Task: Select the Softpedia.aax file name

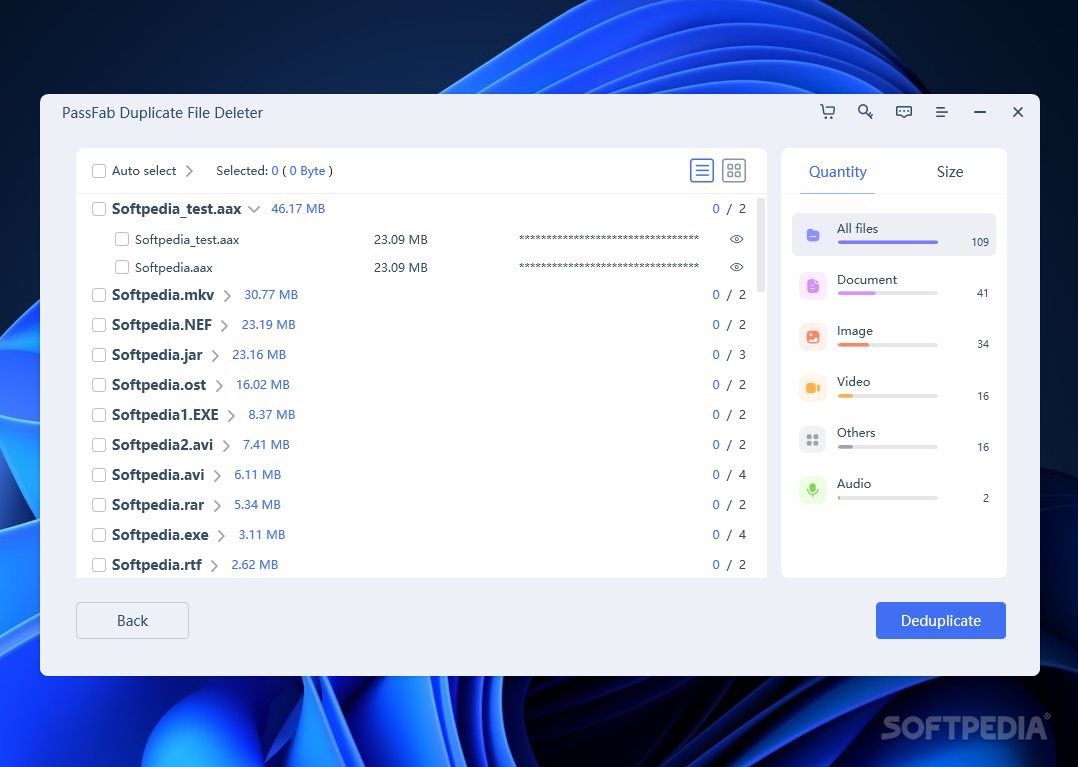Action: pyautogui.click(x=173, y=268)
